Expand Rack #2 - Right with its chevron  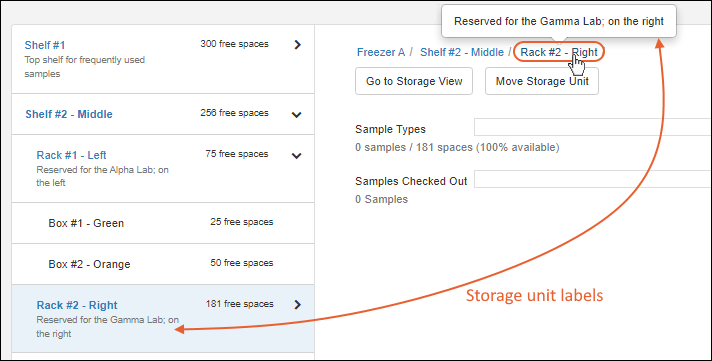[x=297, y=304]
